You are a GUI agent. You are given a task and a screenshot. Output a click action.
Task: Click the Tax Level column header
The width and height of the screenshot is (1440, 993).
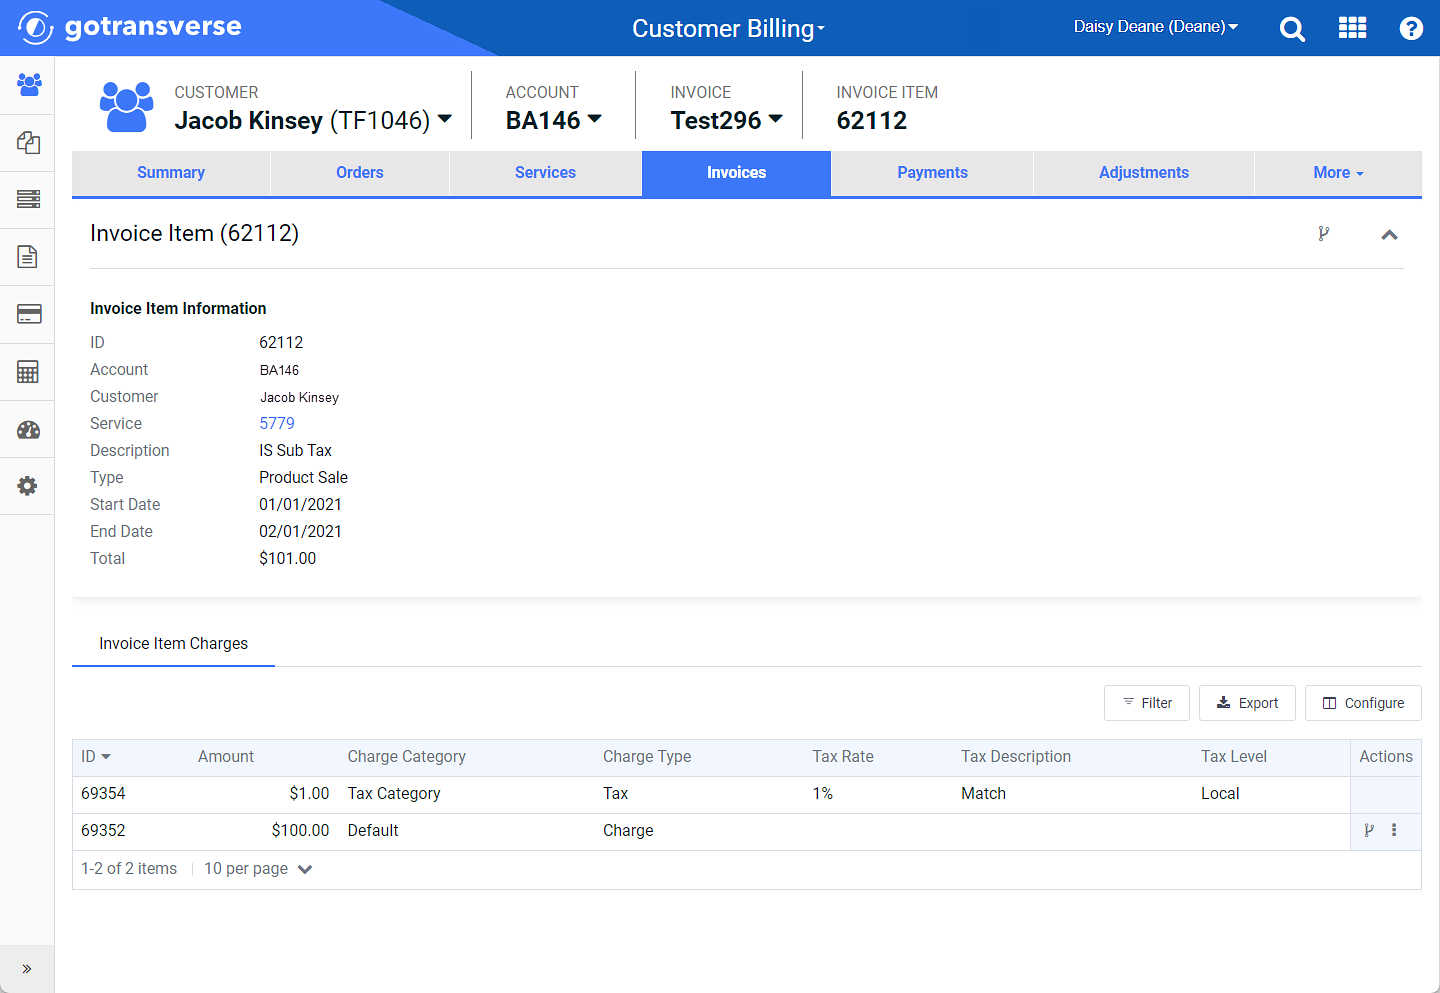[1234, 757]
